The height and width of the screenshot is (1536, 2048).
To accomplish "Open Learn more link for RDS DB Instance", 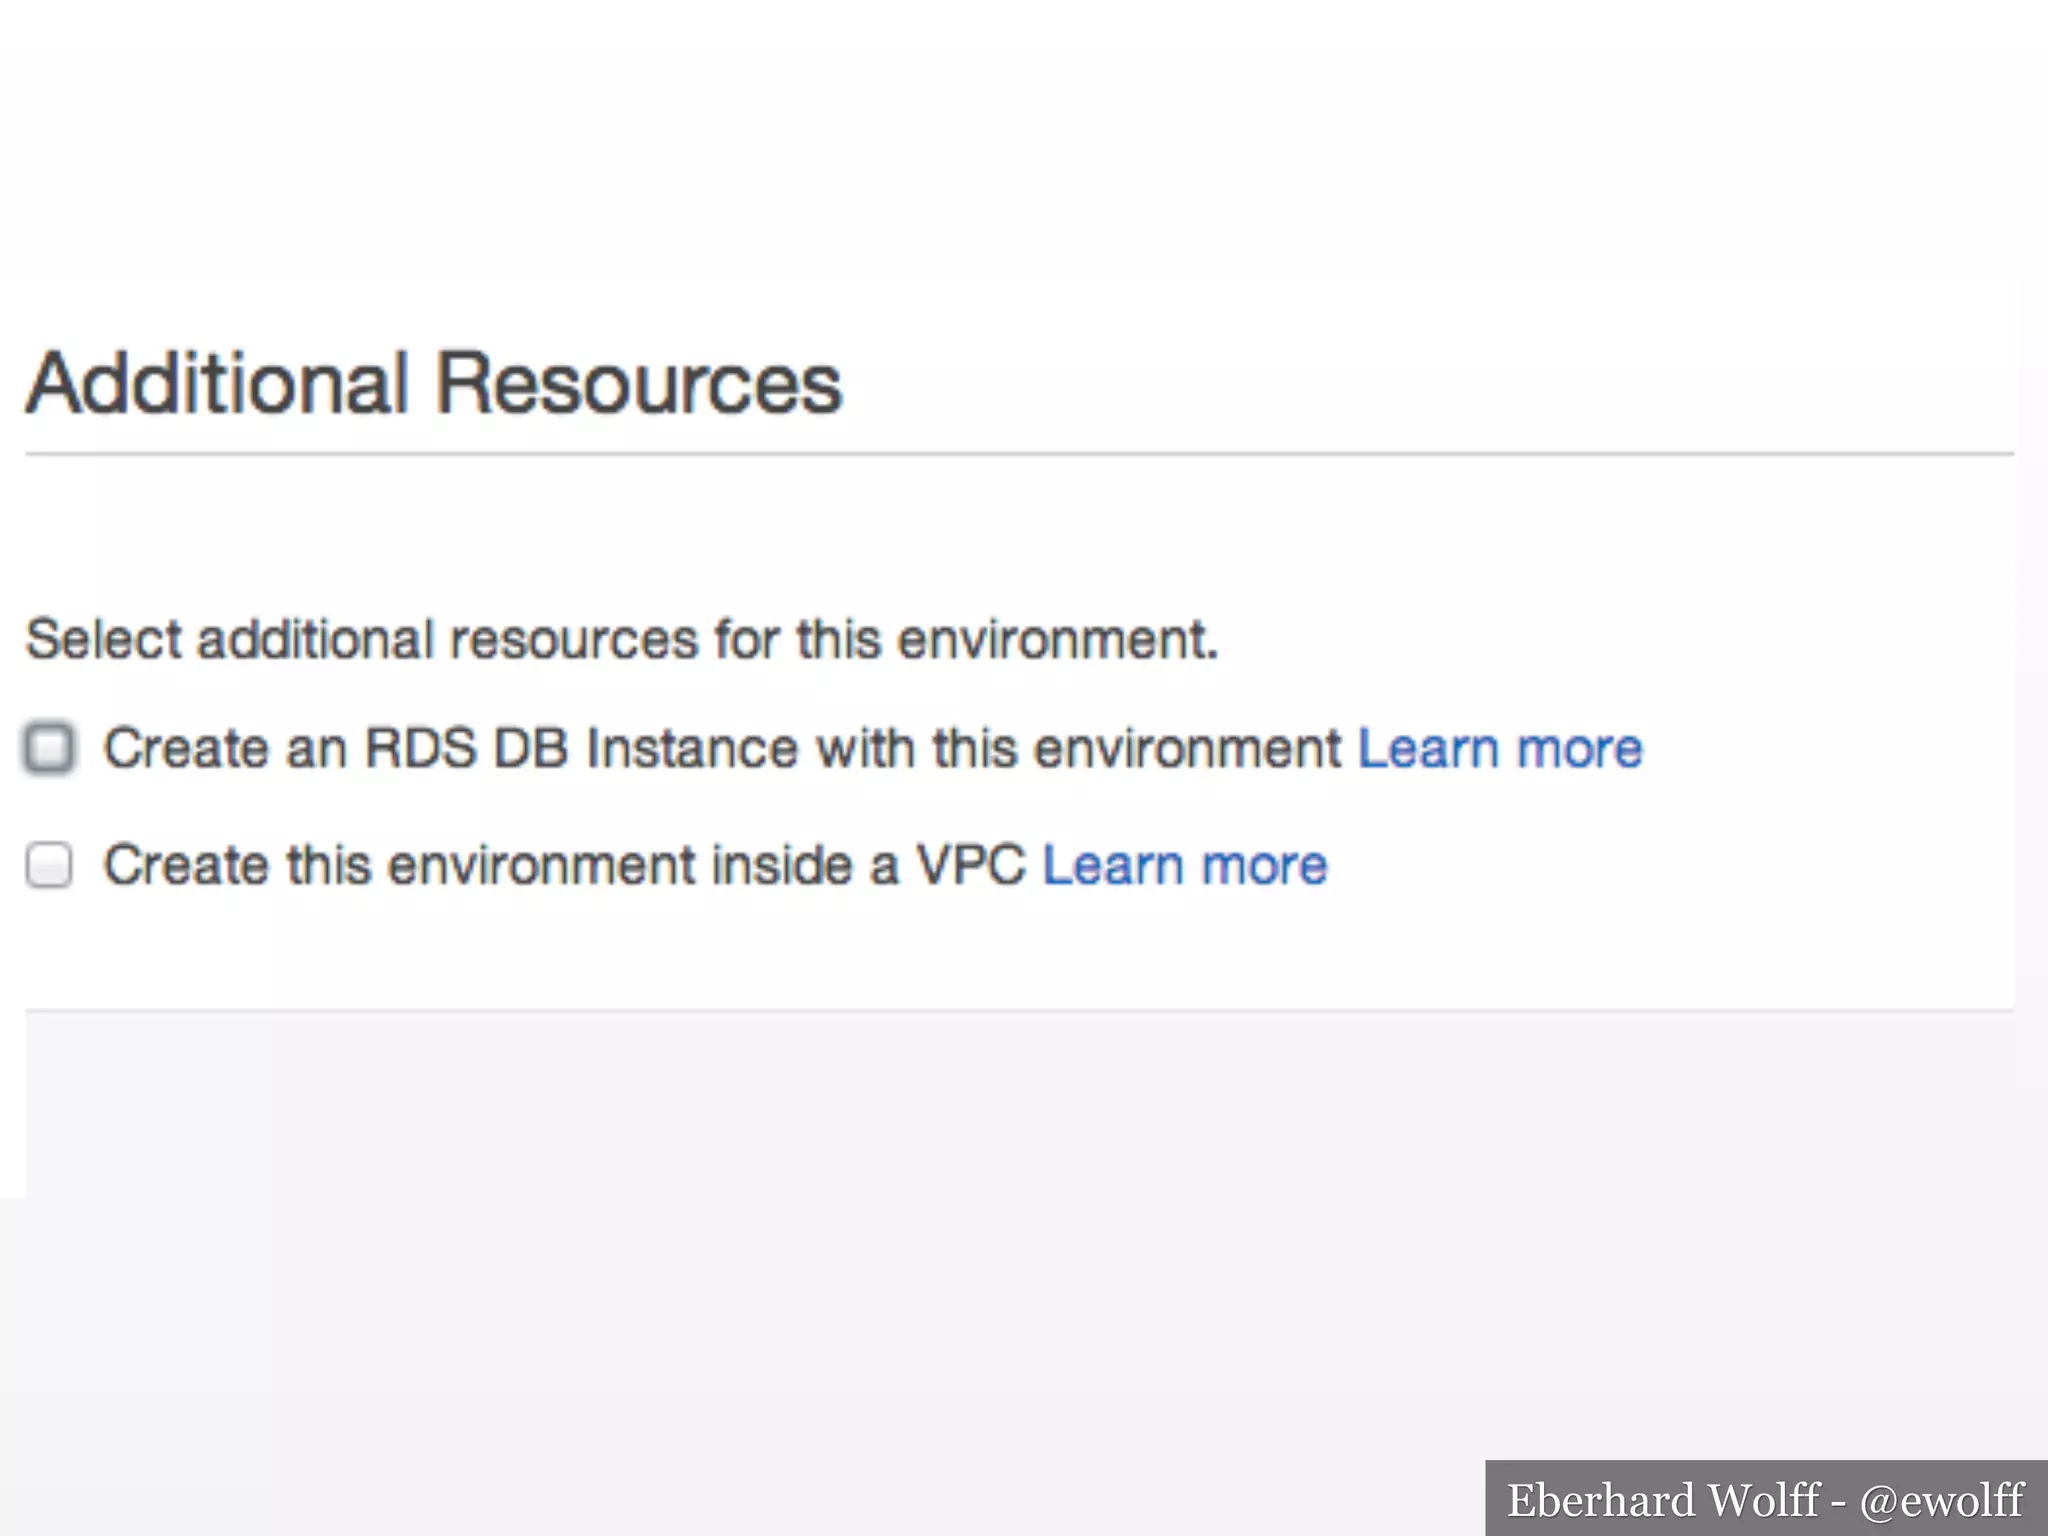I will [x=1499, y=749].
